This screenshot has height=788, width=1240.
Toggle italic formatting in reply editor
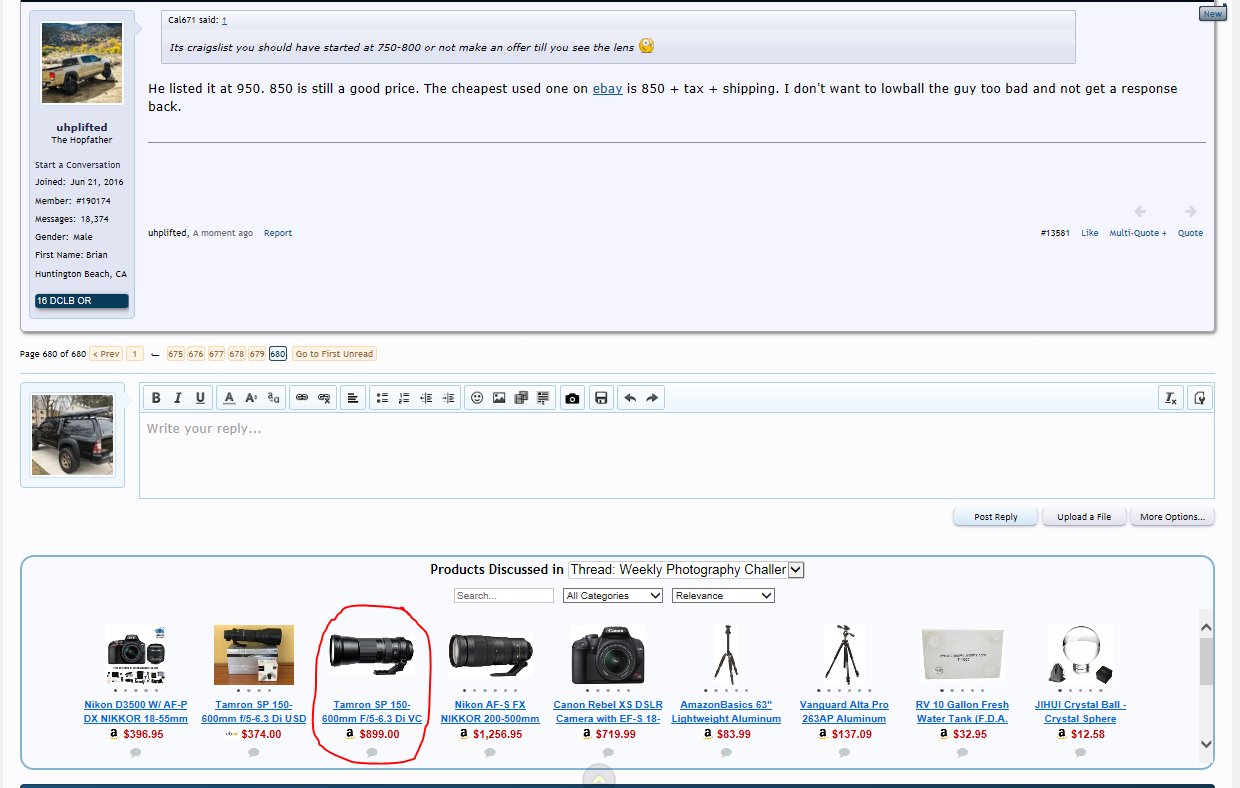click(178, 398)
